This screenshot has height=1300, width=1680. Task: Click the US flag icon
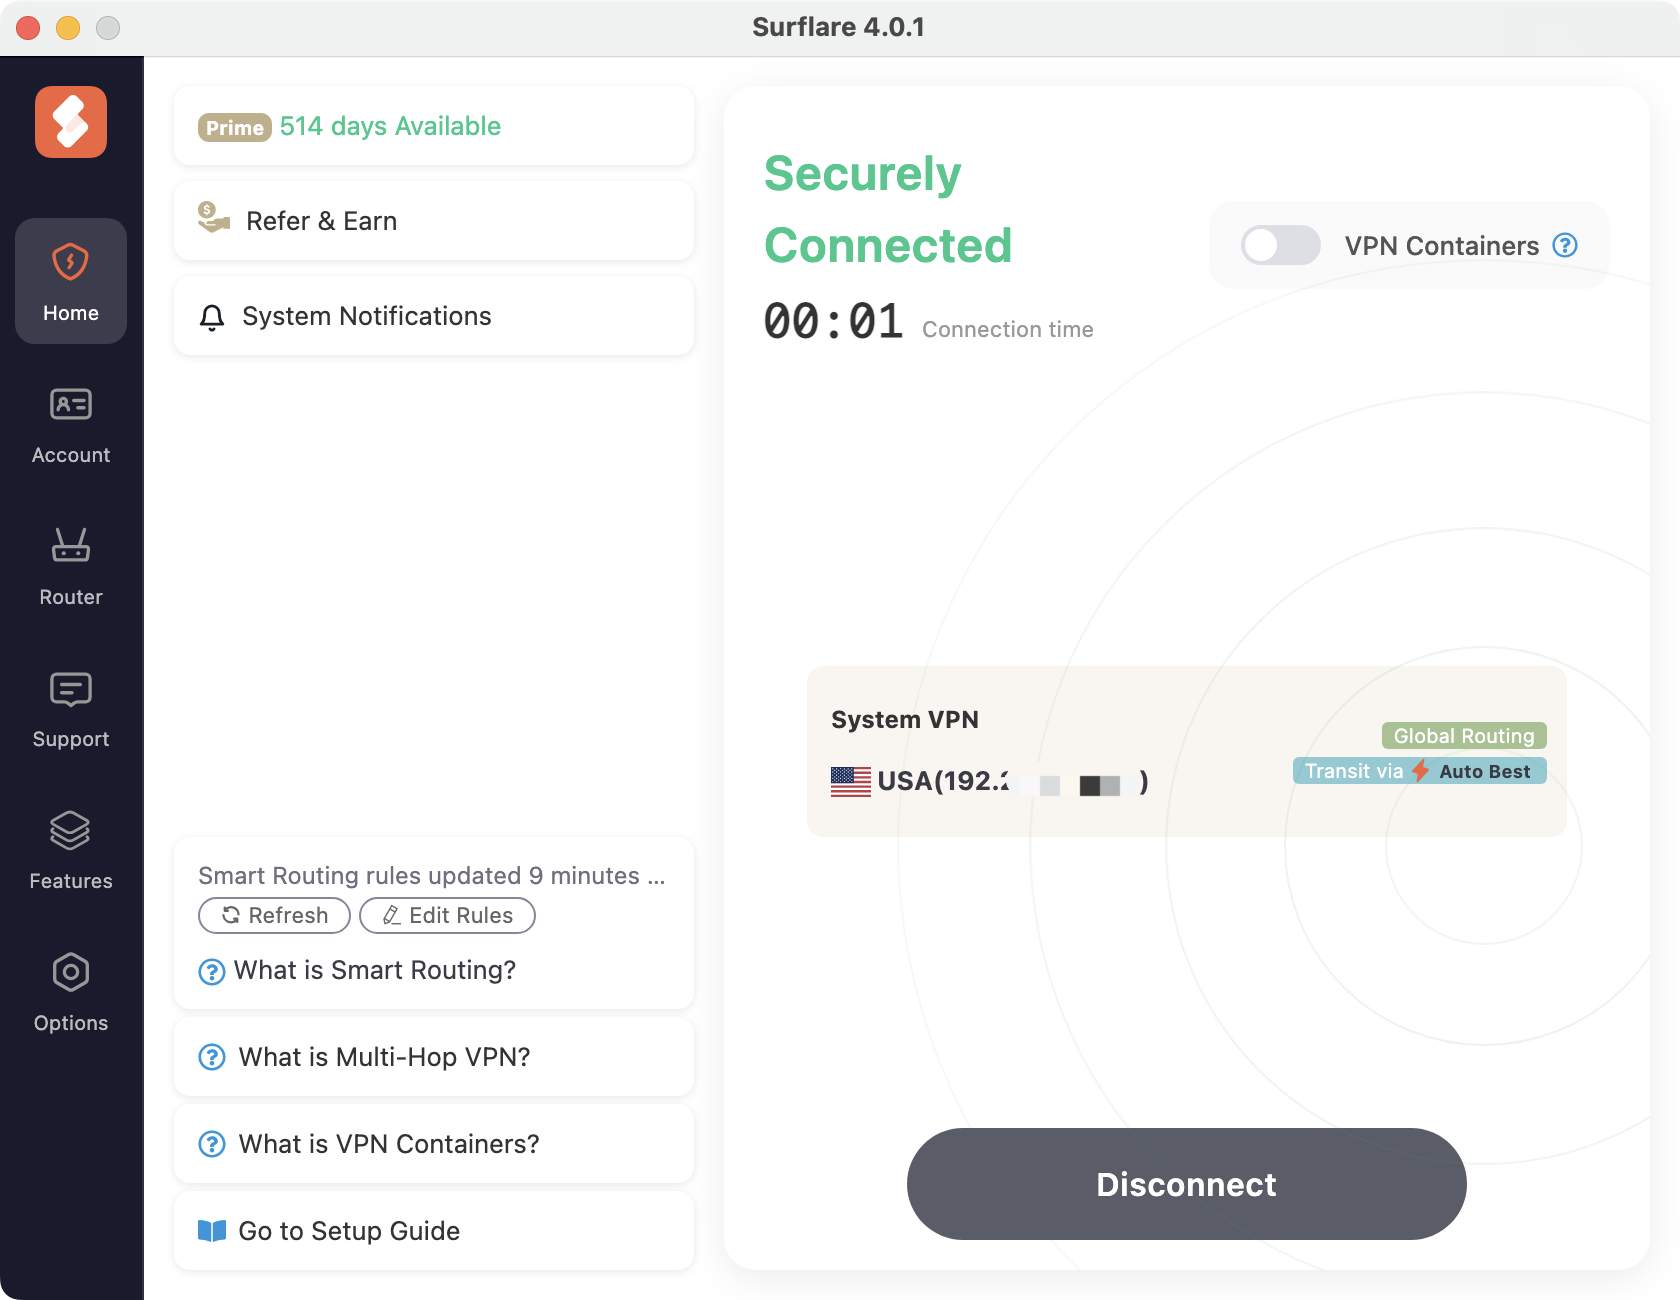pos(850,781)
